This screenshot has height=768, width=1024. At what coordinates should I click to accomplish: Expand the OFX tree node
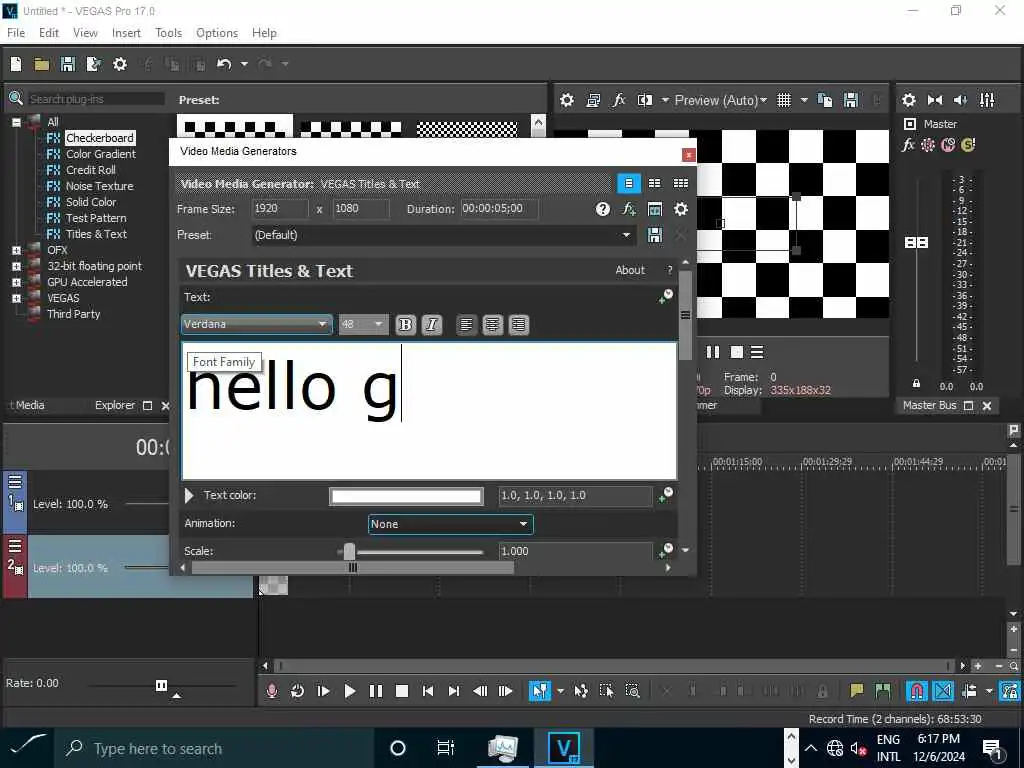pyautogui.click(x=16, y=250)
